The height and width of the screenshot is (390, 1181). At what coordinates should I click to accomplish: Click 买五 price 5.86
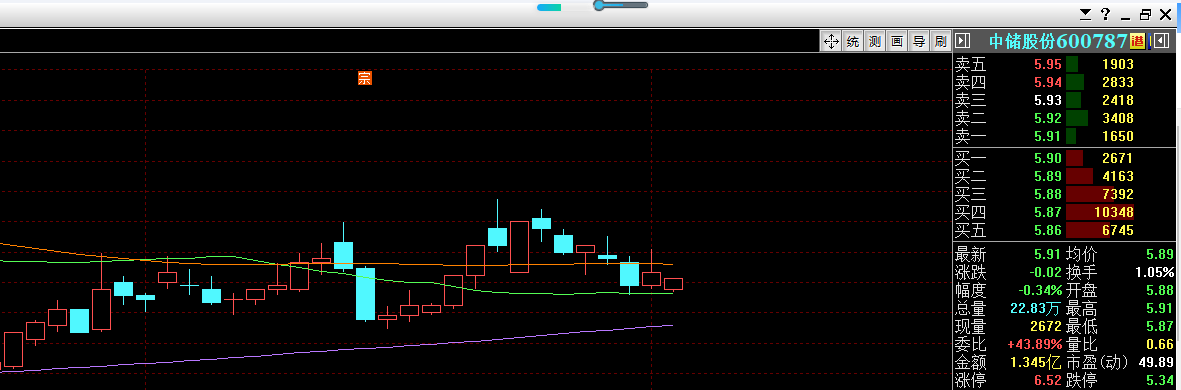1048,230
